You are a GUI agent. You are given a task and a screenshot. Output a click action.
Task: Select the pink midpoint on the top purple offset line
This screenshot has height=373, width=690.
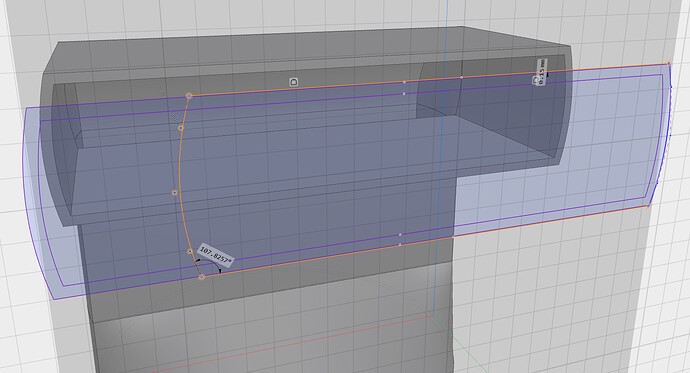point(404,94)
